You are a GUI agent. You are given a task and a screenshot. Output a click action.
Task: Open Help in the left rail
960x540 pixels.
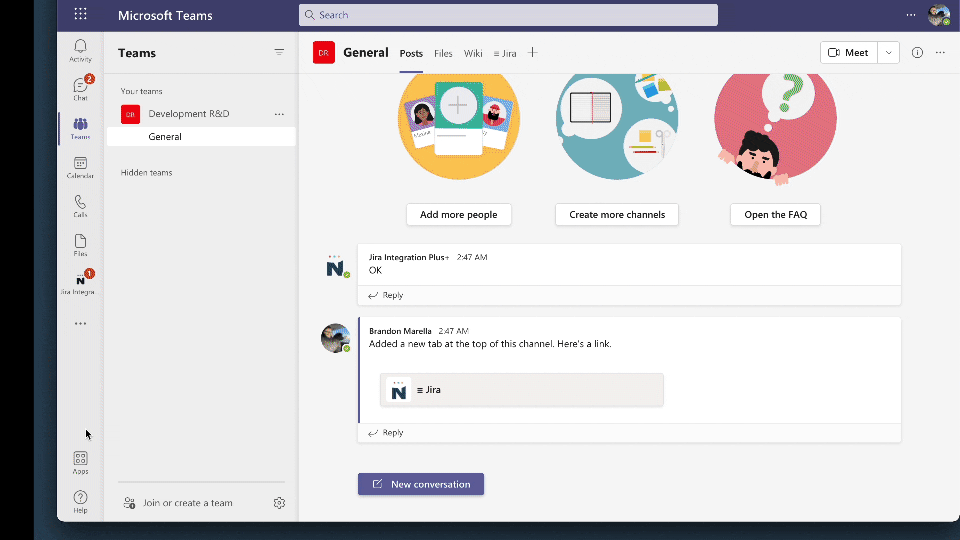coord(80,501)
